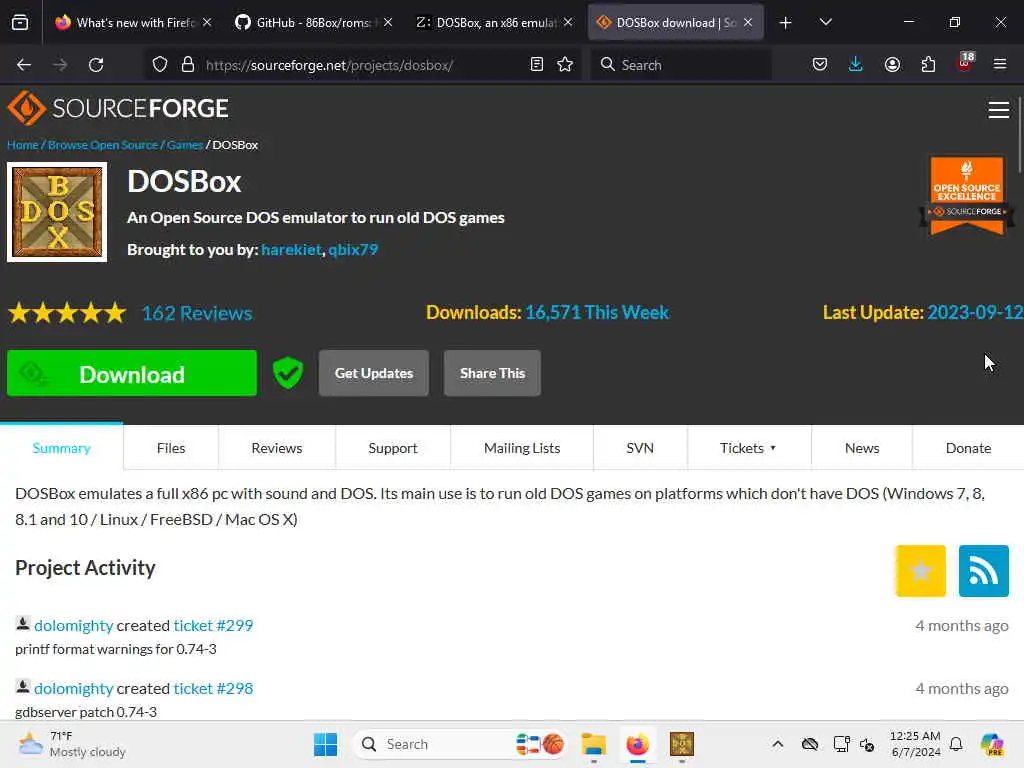The image size is (1024, 768).
Task: List all tabs with the chevron
Action: coord(826,23)
